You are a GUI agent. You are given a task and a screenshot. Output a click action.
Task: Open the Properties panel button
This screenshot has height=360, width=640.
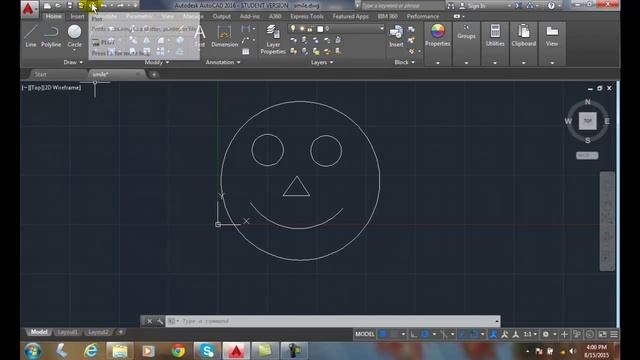(x=438, y=35)
